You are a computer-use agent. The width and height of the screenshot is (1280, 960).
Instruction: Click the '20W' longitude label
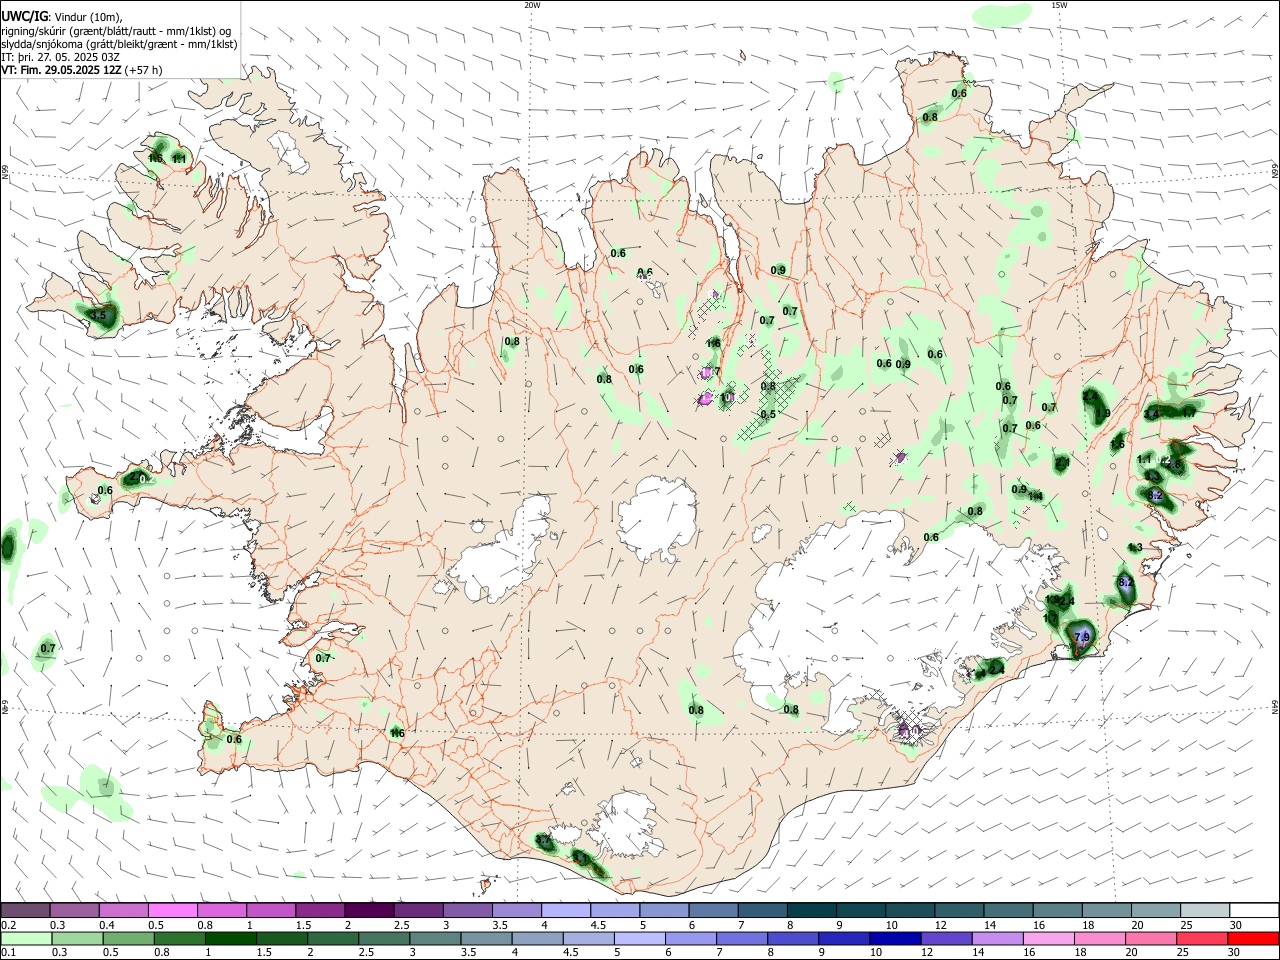coord(532,5)
